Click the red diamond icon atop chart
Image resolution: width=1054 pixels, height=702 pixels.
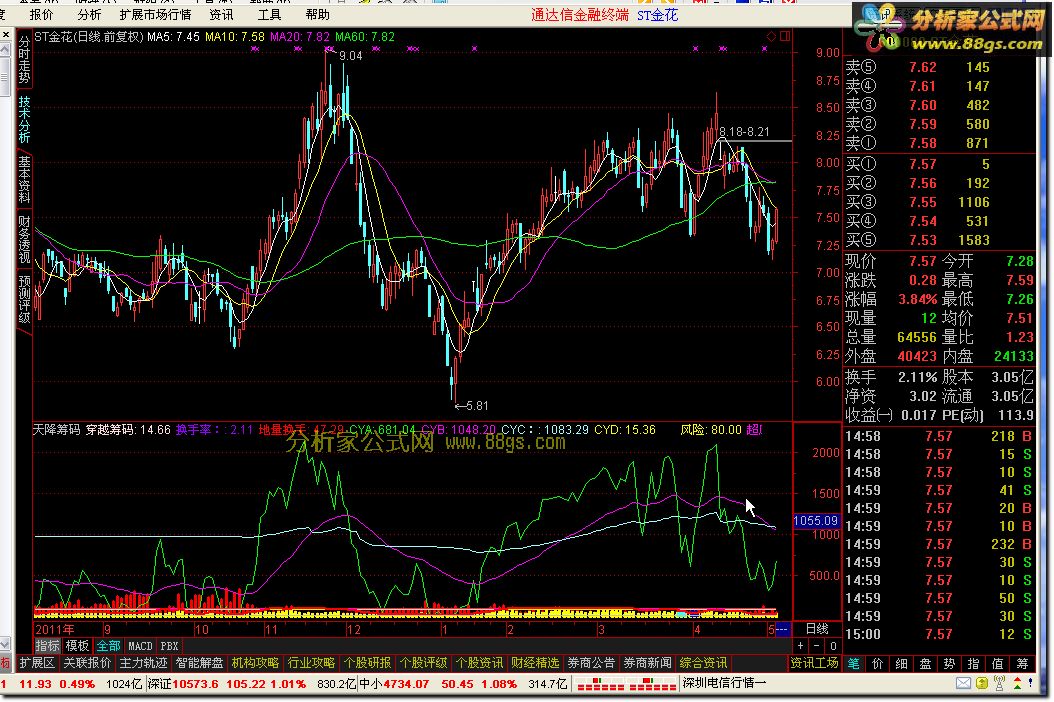tap(771, 36)
